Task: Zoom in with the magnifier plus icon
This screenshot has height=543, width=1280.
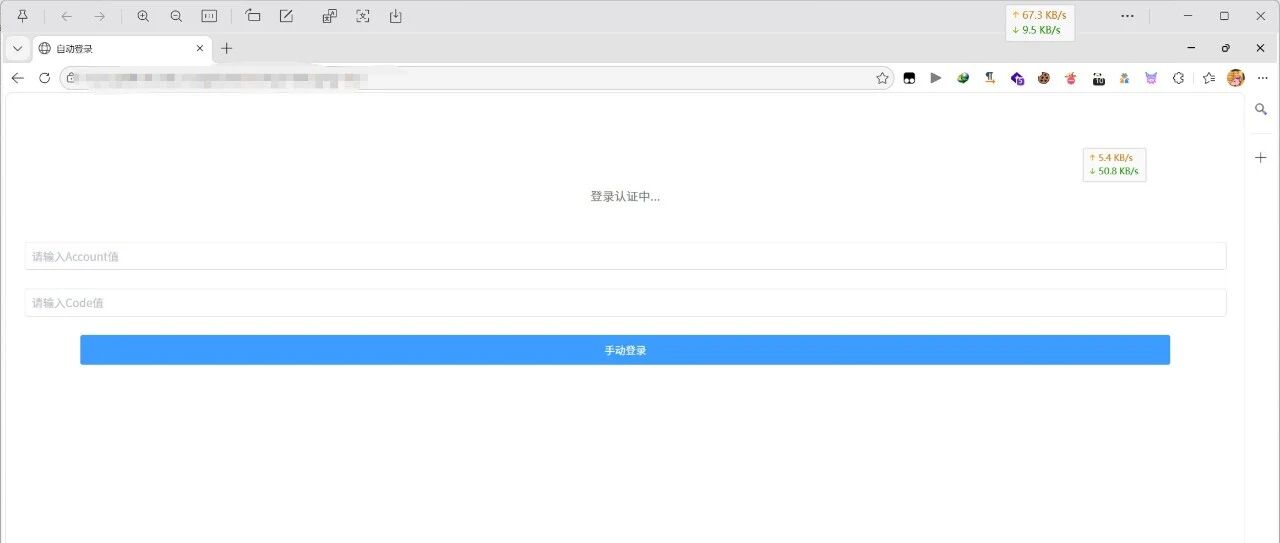Action: [143, 16]
